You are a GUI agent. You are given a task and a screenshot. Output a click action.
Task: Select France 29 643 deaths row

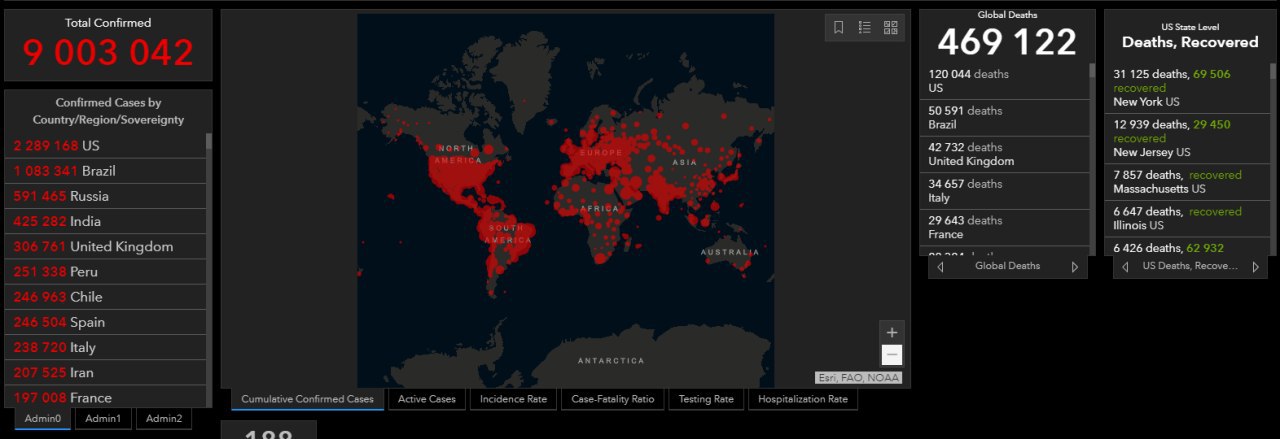[x=1004, y=227]
